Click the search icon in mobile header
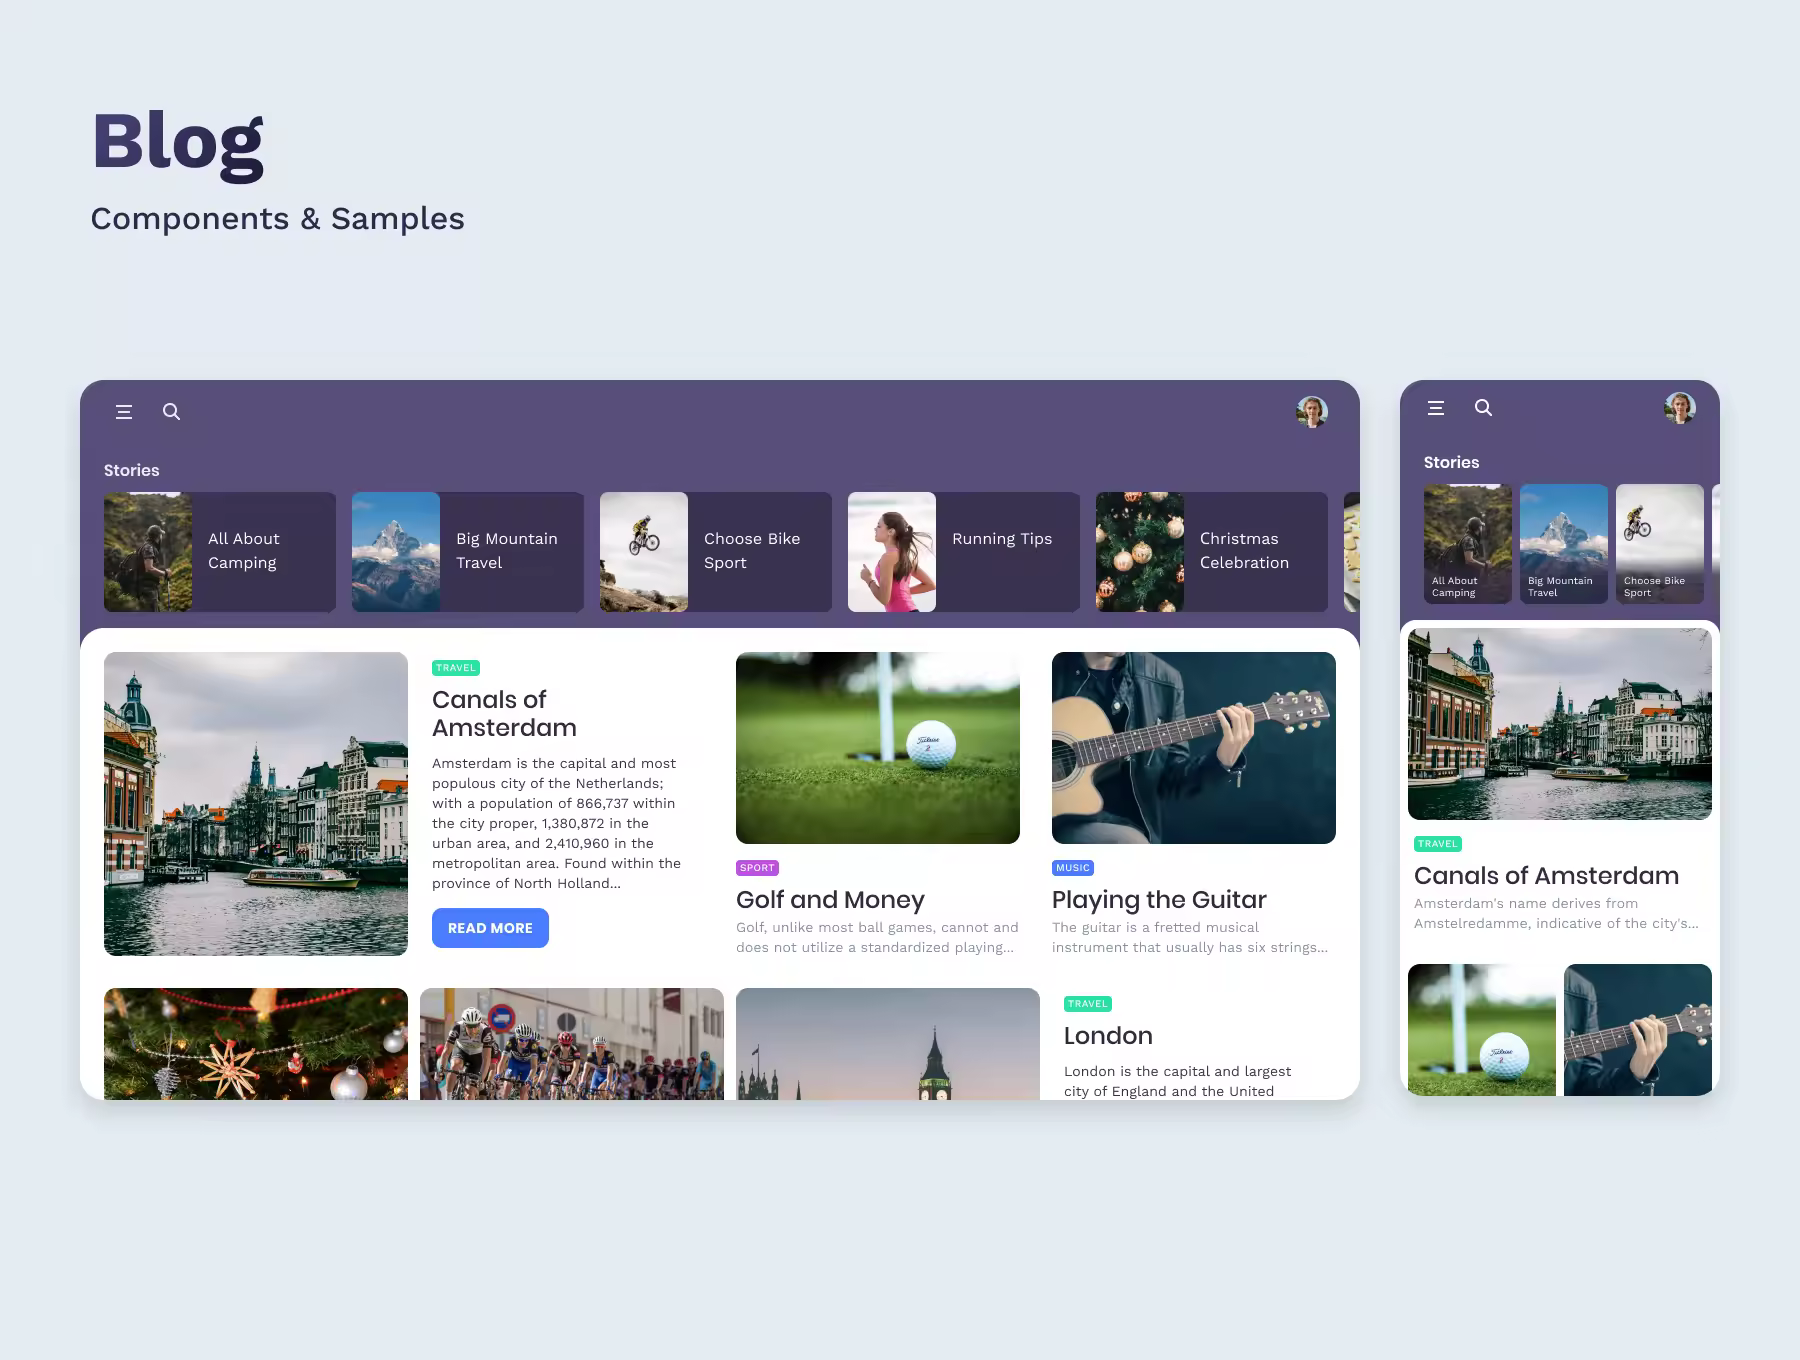1800x1360 pixels. (1484, 408)
